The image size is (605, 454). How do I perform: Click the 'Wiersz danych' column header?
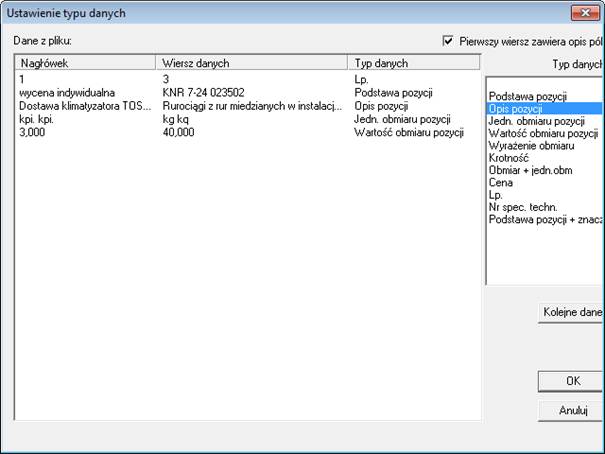(250, 63)
